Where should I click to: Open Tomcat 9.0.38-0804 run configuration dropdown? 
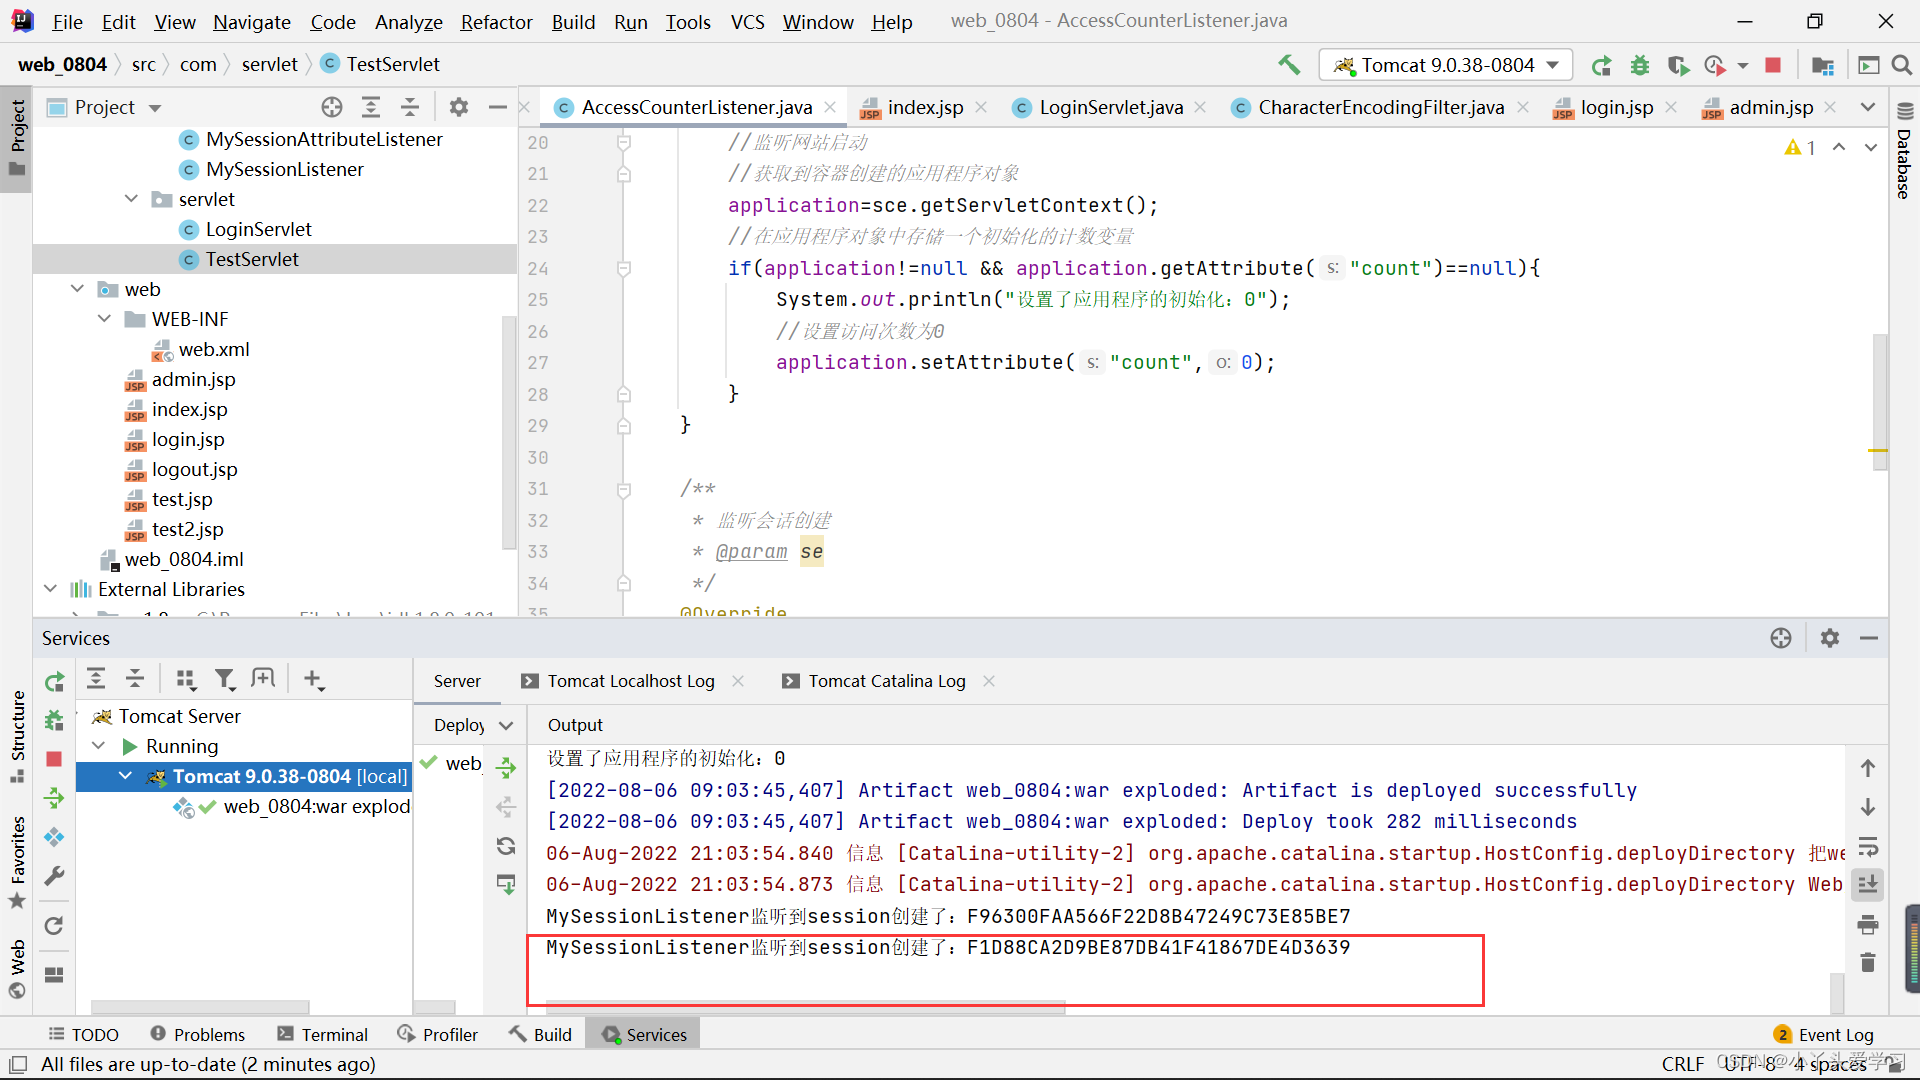tap(1446, 65)
